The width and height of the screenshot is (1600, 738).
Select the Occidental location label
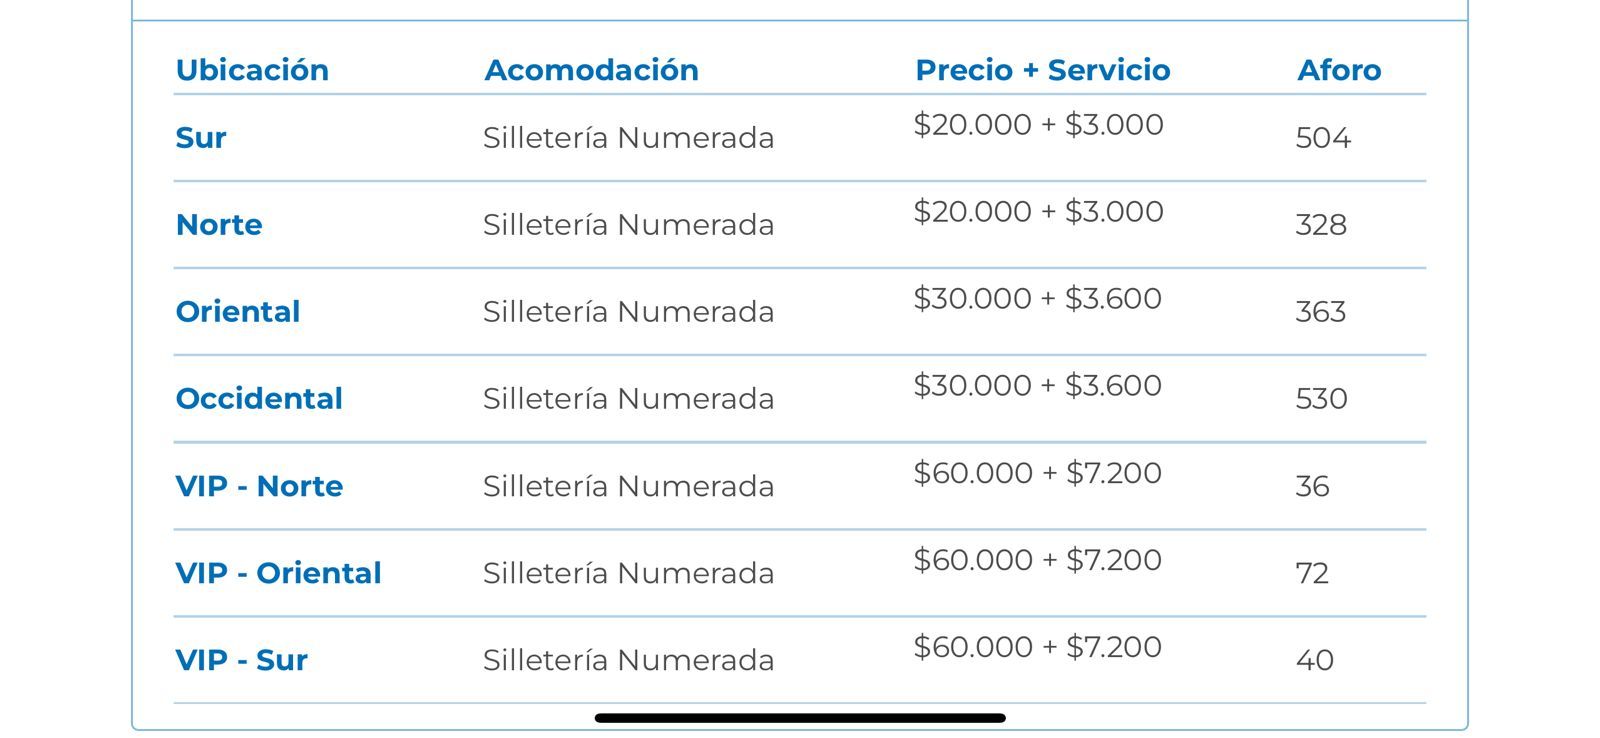click(x=259, y=399)
